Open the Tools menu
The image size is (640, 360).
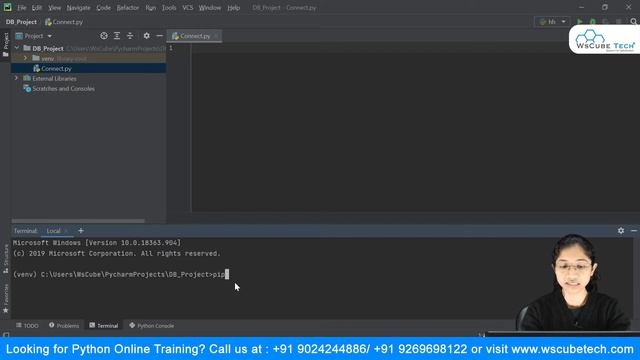[169, 8]
